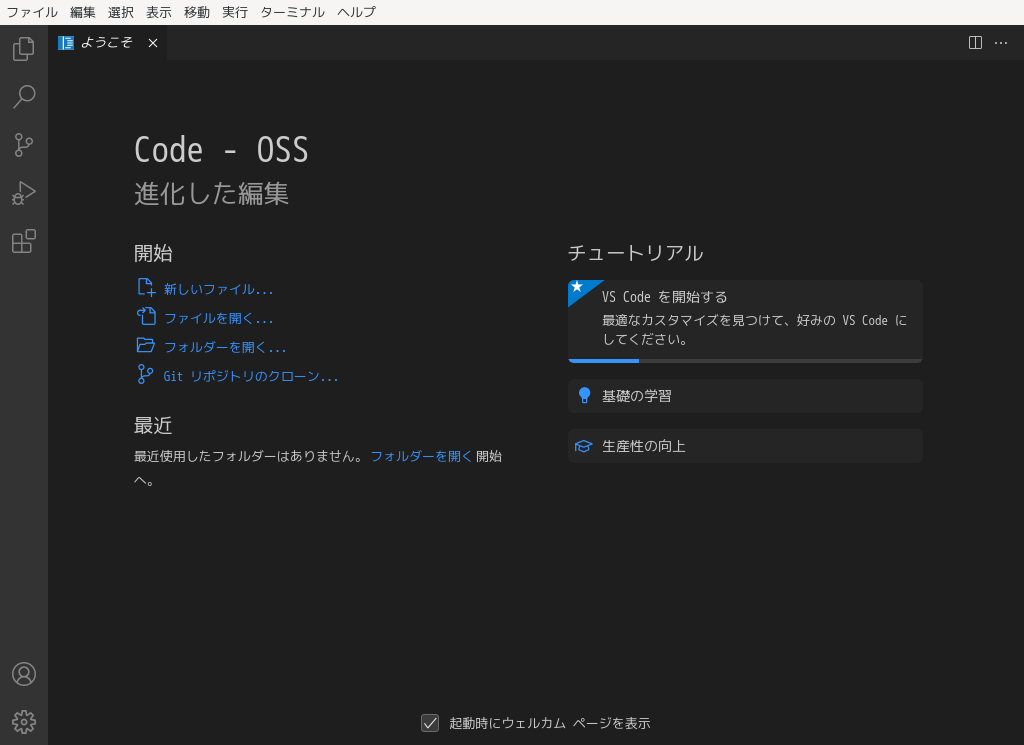
Task: Open the 選択 menu
Action: click(x=121, y=12)
